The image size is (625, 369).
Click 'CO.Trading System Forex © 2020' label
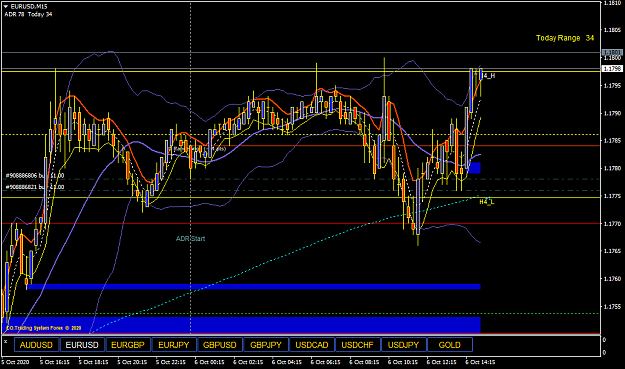pyautogui.click(x=43, y=328)
